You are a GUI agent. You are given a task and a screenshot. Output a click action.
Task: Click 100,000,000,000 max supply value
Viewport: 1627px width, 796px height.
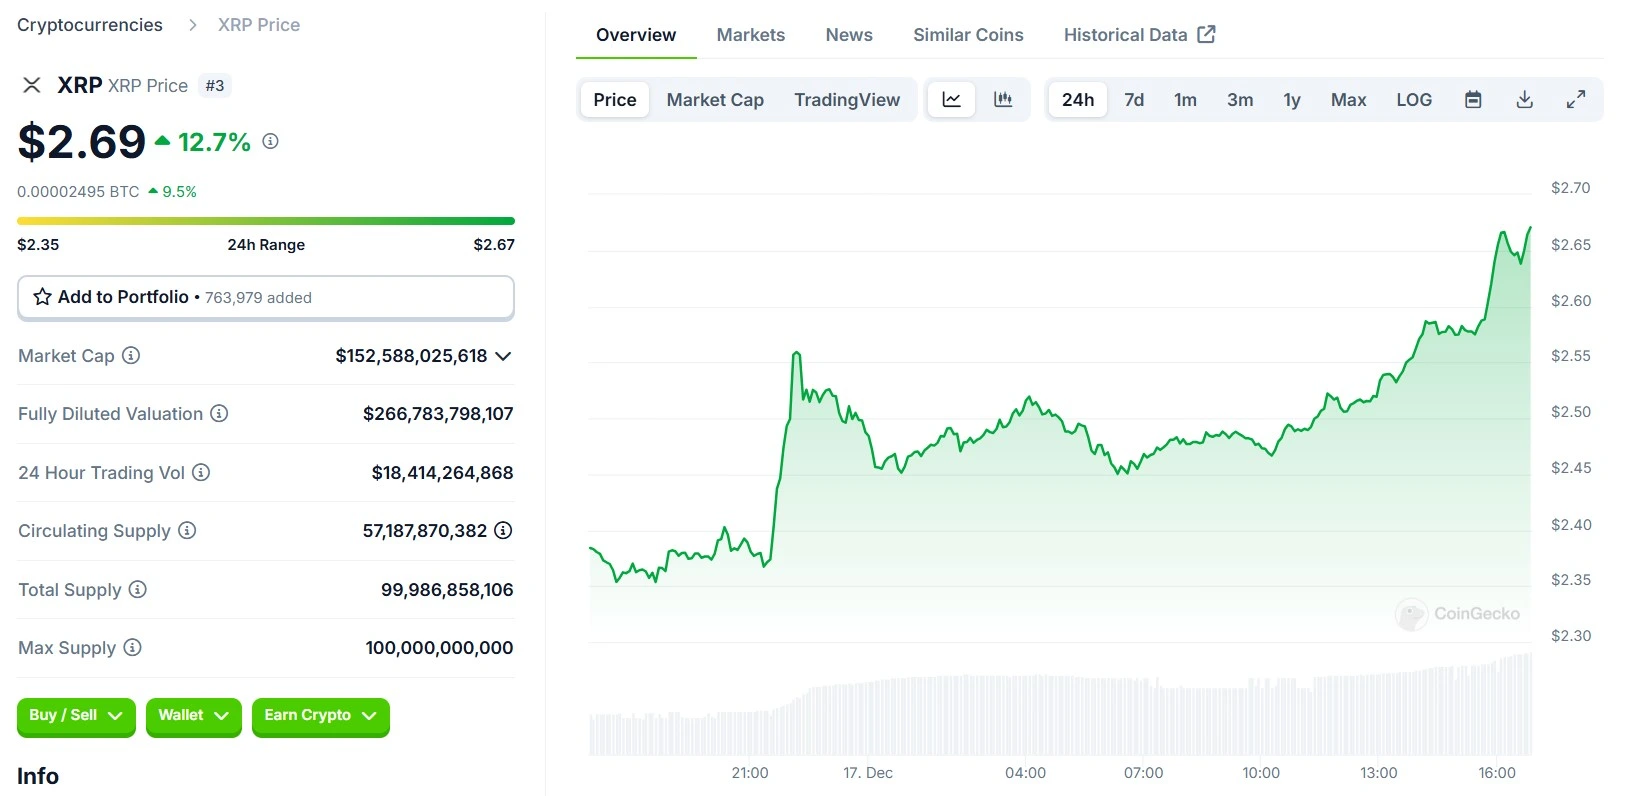[439, 648]
